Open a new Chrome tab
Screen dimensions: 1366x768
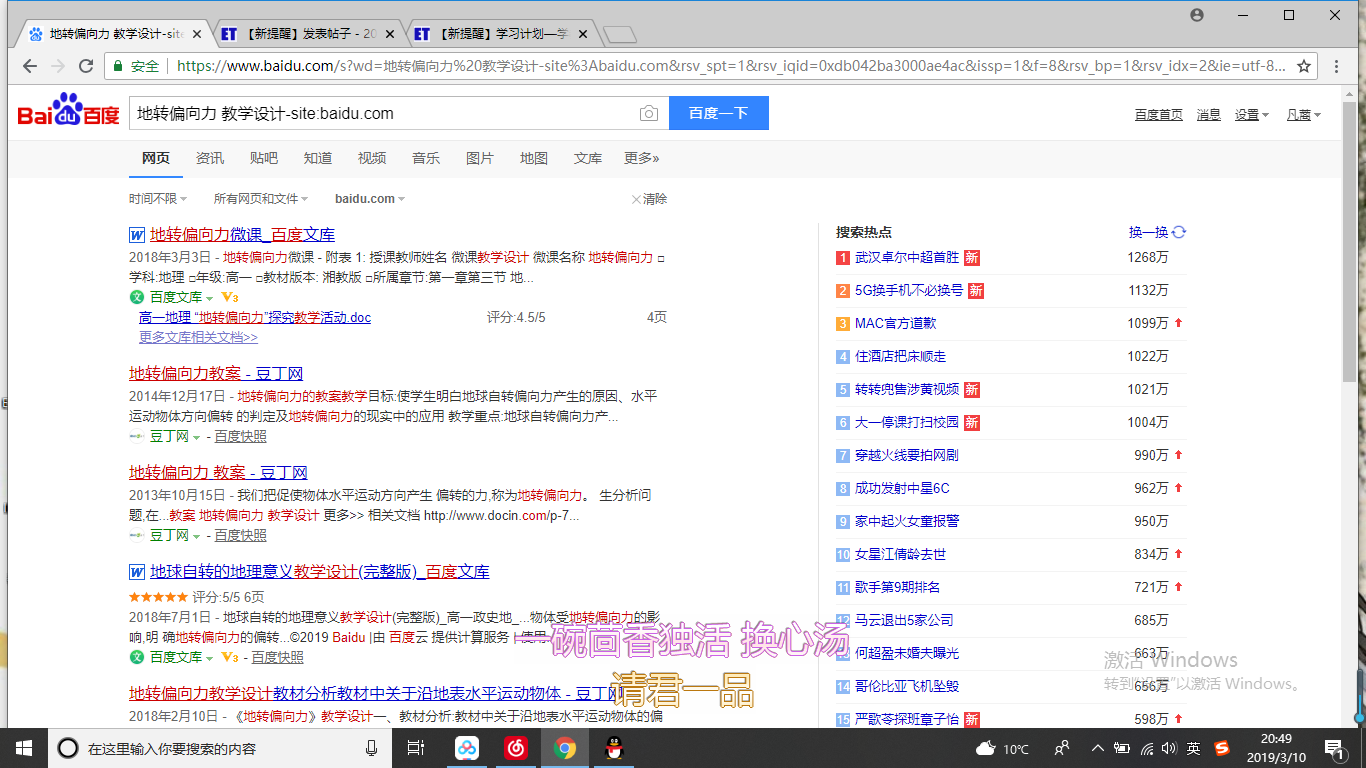point(620,35)
